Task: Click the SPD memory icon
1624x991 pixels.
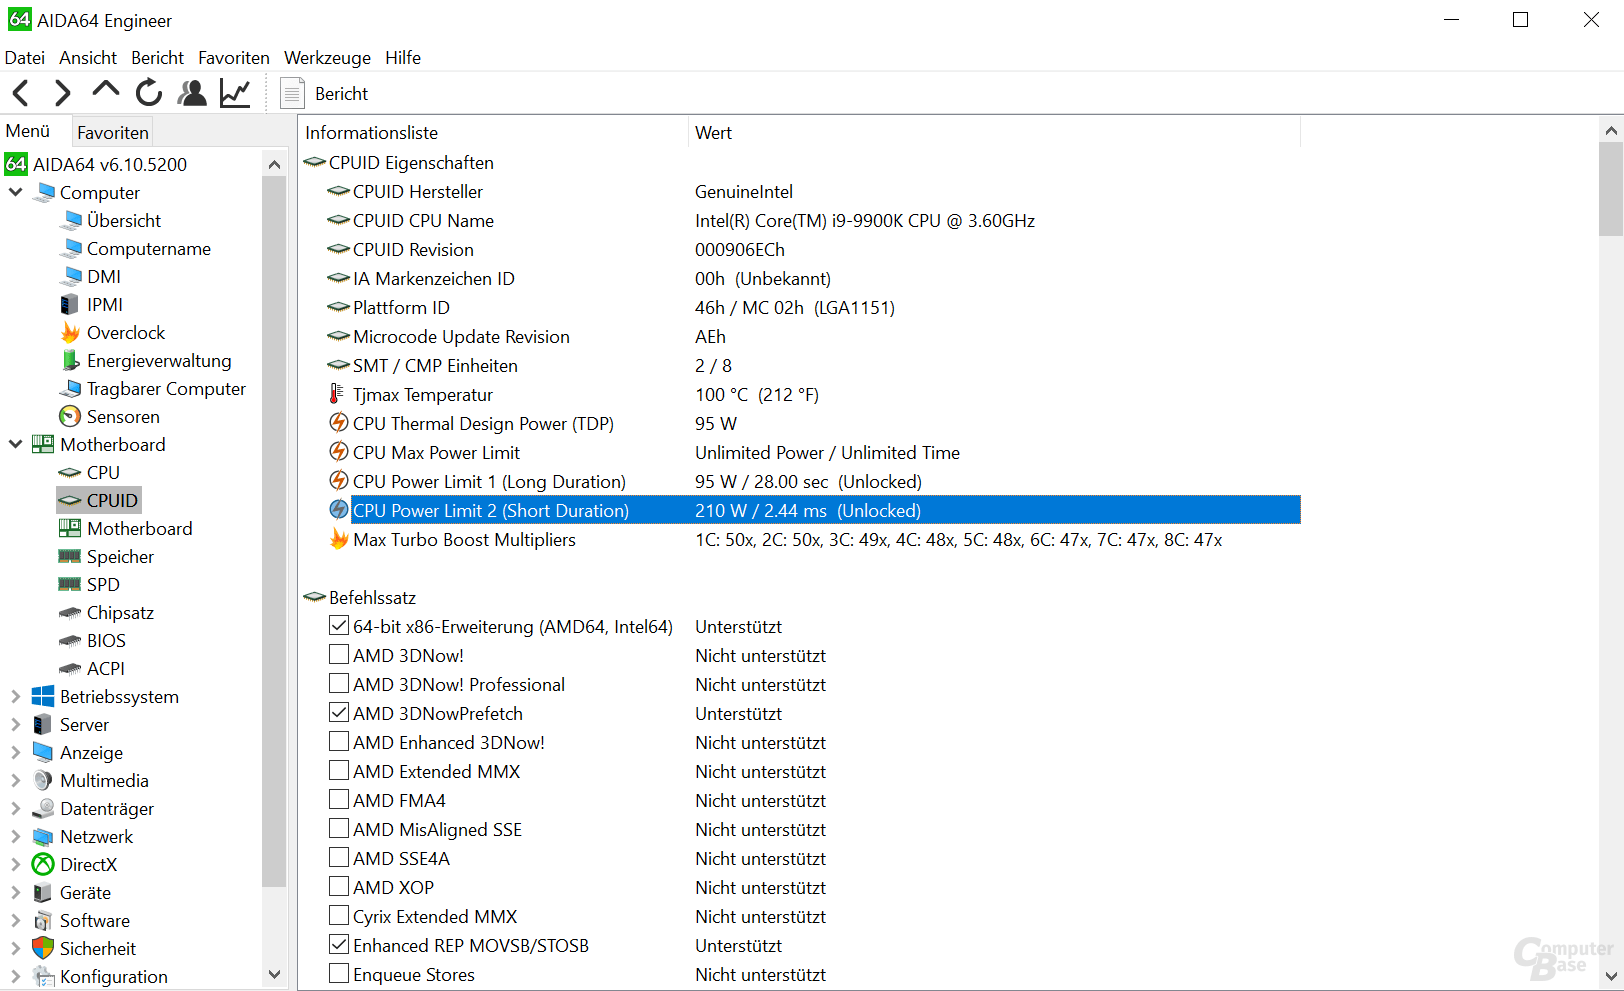Action: click(x=70, y=584)
